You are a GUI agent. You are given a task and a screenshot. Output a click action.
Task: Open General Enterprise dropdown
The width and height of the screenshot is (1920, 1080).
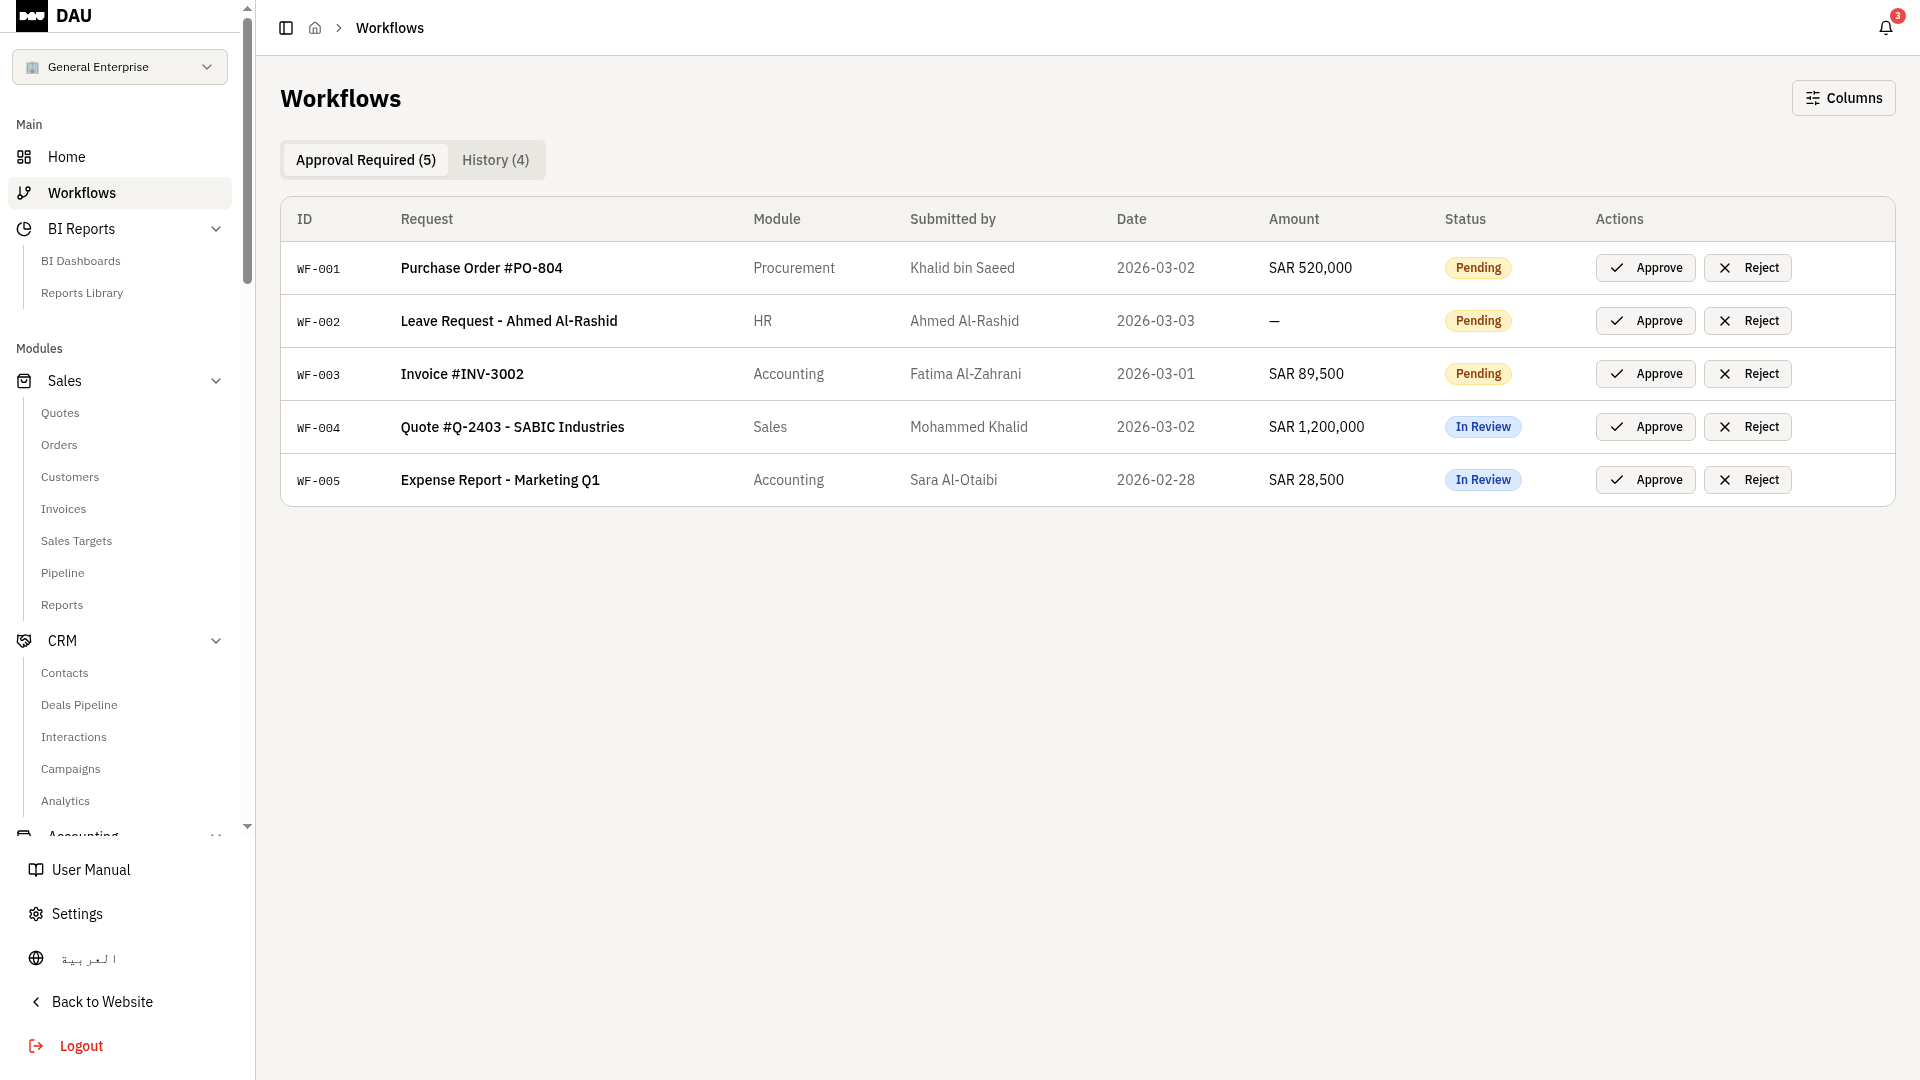pos(120,67)
